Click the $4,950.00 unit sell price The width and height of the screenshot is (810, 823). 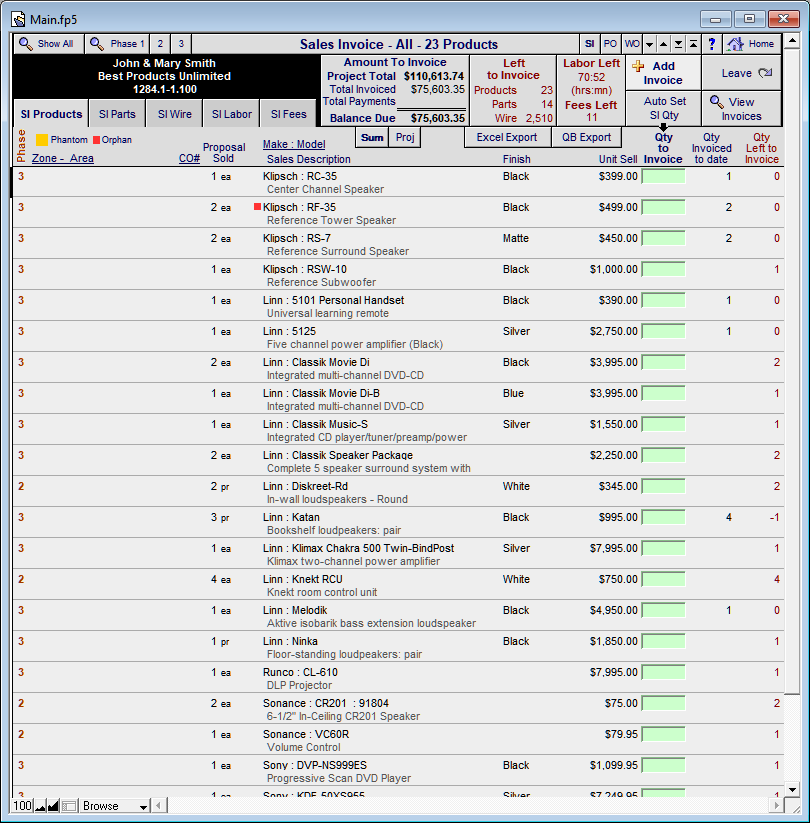(x=614, y=610)
